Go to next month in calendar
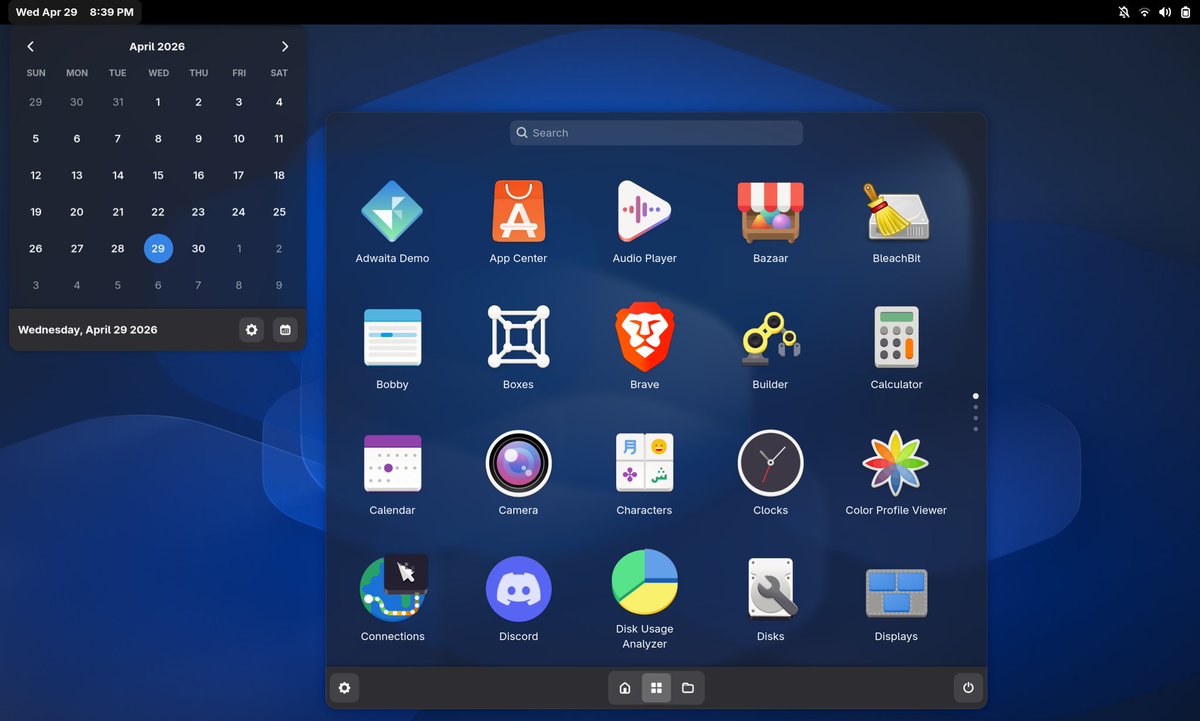The height and width of the screenshot is (721, 1200). (x=285, y=46)
